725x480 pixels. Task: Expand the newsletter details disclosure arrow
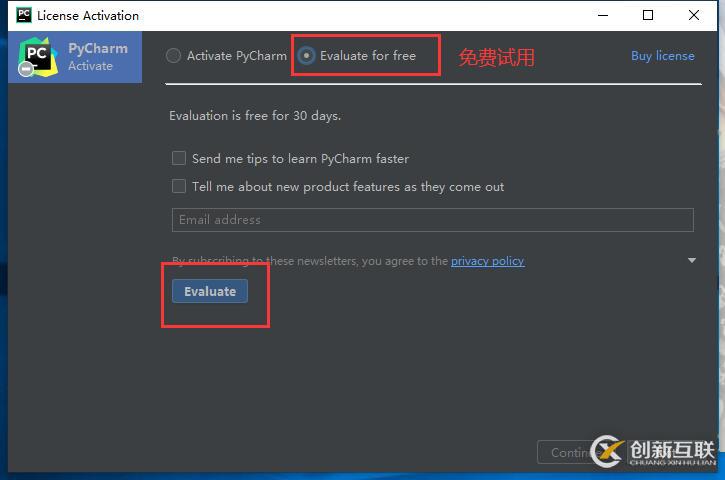click(692, 260)
